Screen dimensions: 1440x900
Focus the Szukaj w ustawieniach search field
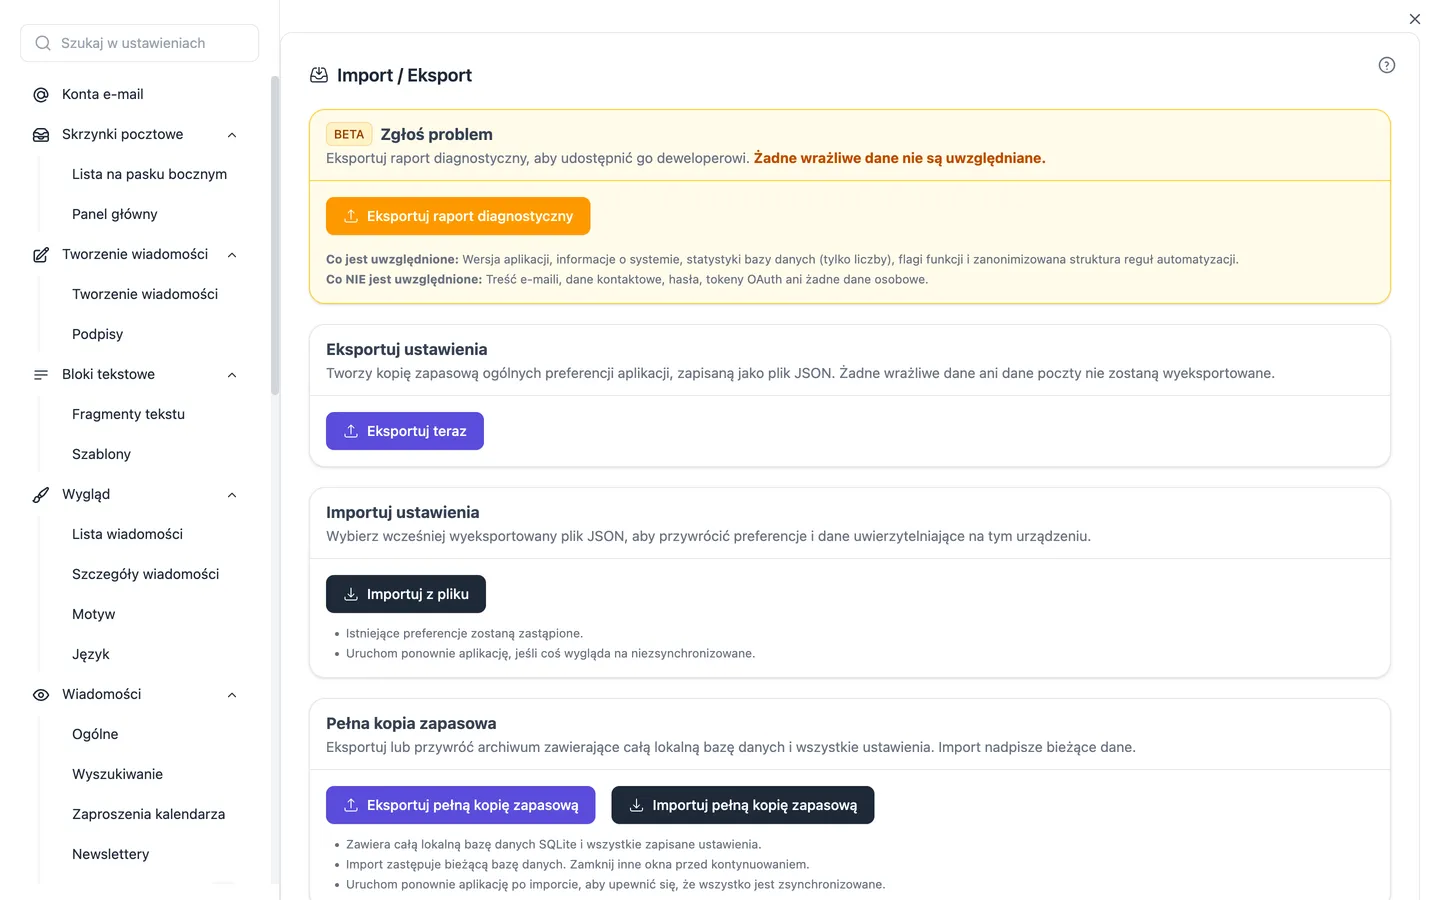[x=140, y=43]
